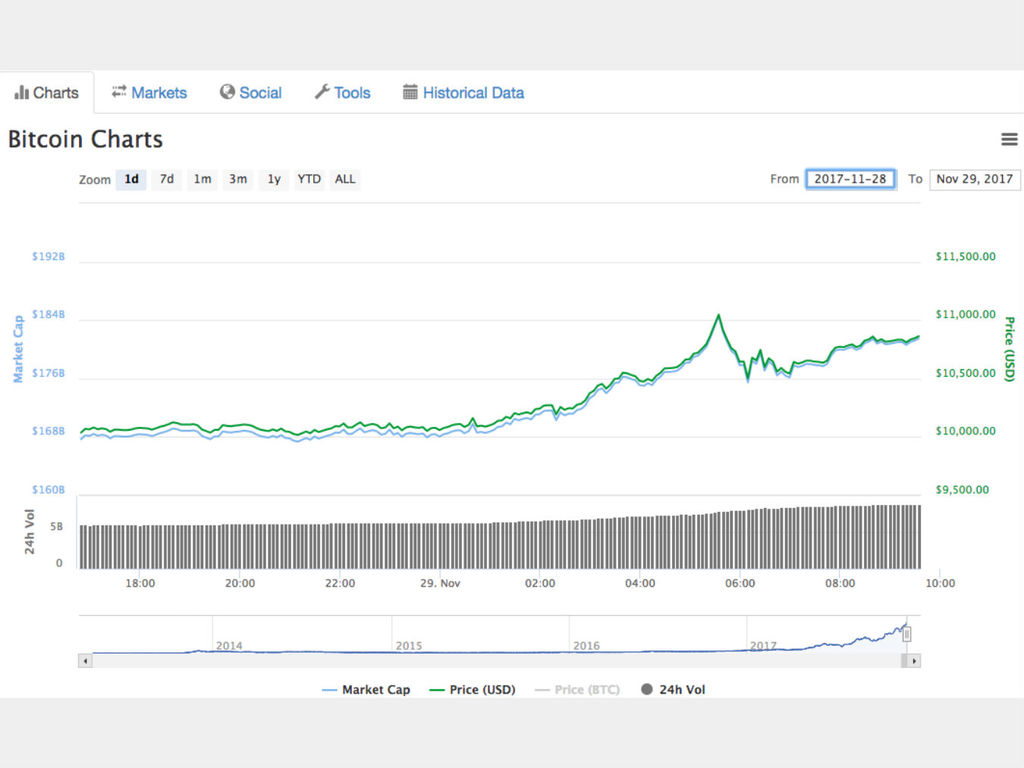Viewport: 1024px width, 768px height.
Task: Click the Bitcoin Charts heading
Action: tap(86, 139)
